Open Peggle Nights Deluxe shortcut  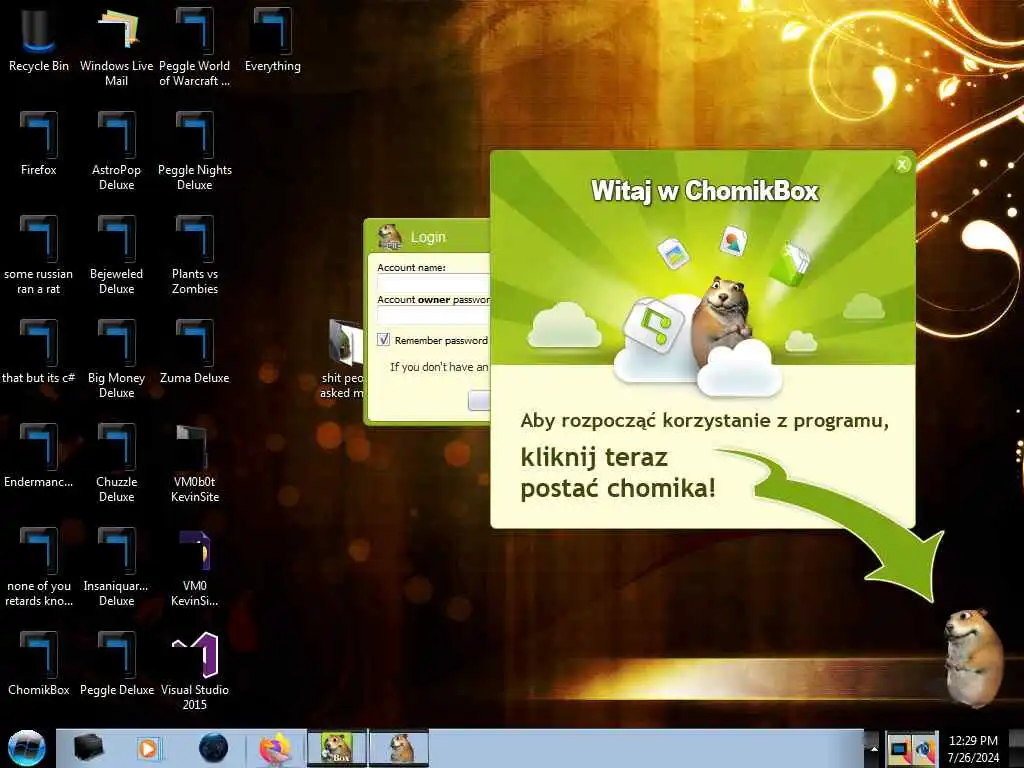pos(195,152)
